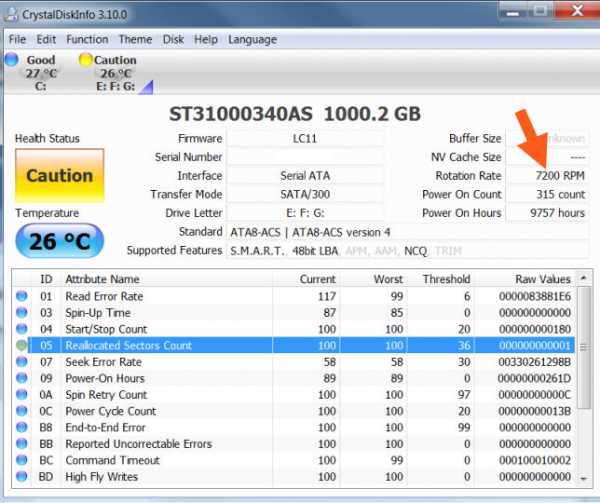Select the High Fly Writes row
600x503 pixels.
point(293,477)
